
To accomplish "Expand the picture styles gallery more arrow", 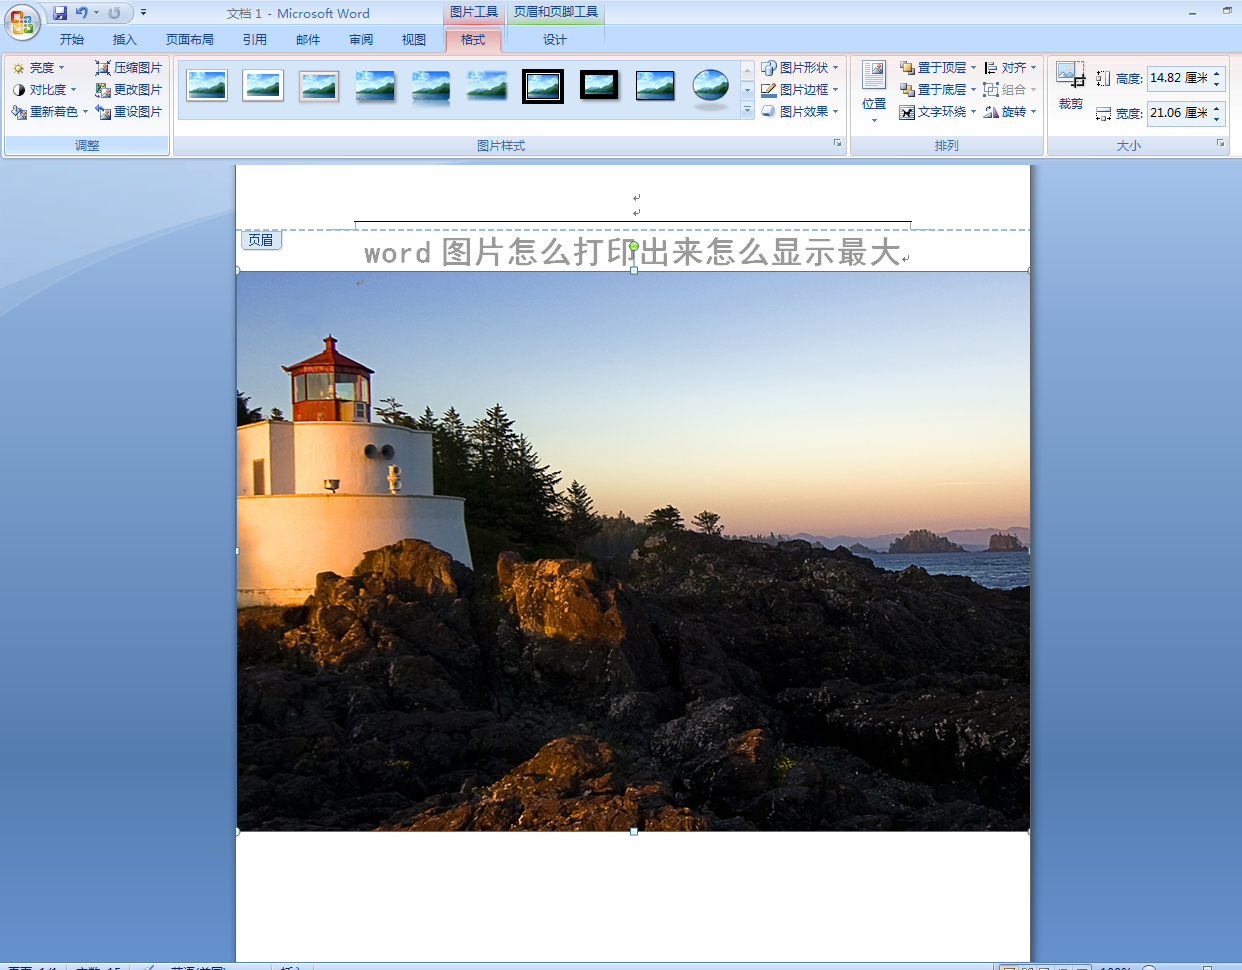I will point(747,111).
